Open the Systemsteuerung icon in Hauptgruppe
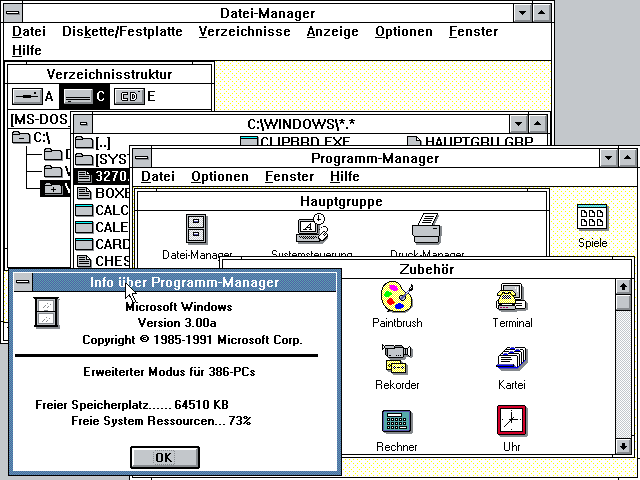The height and width of the screenshot is (480, 640). point(310,229)
